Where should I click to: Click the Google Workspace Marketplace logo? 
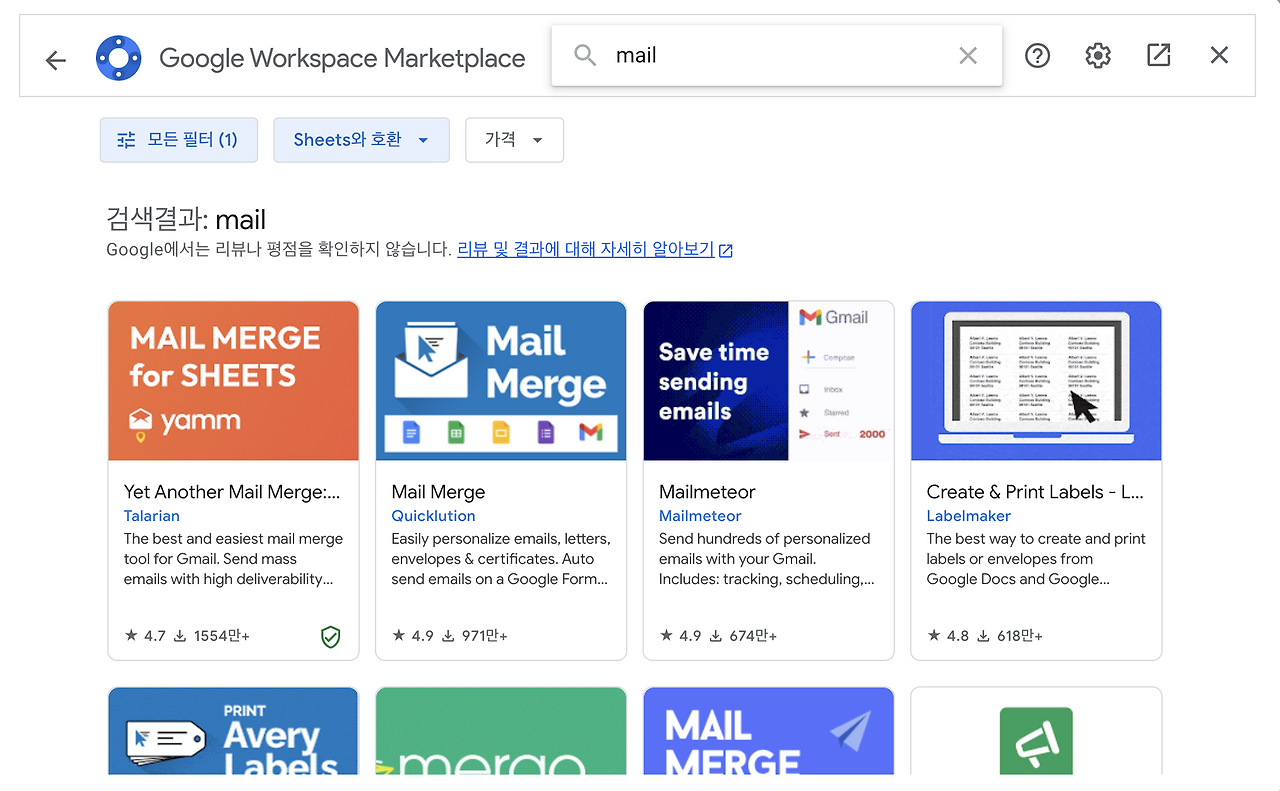tap(119, 58)
